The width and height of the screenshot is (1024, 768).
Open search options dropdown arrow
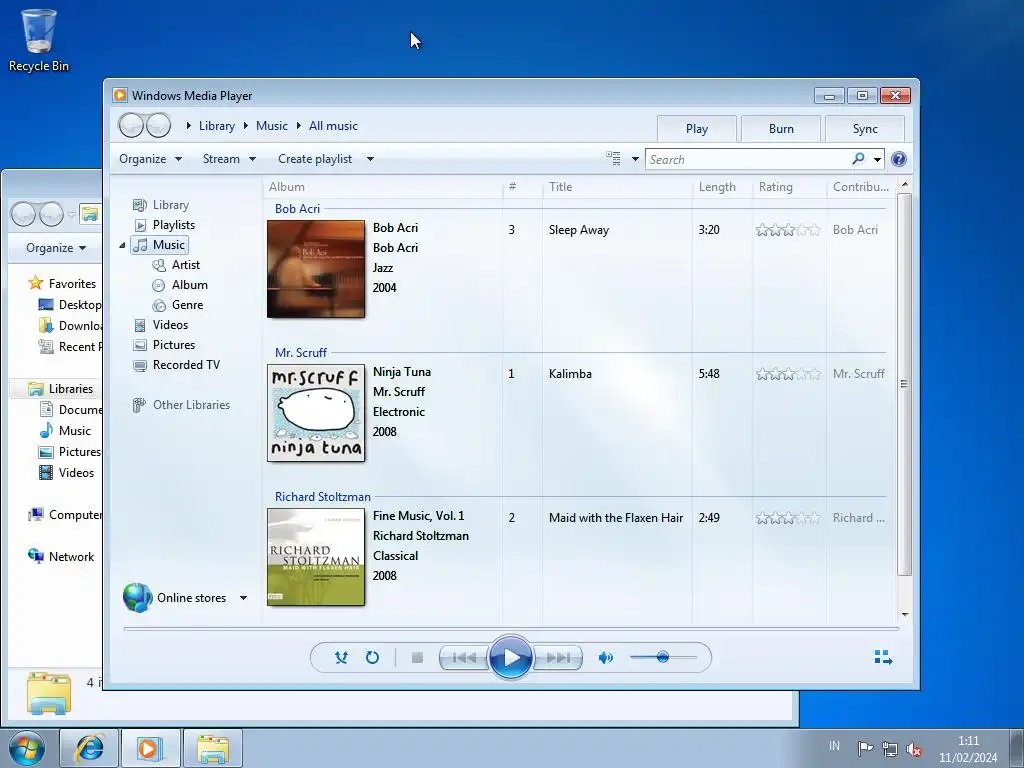tap(877, 159)
